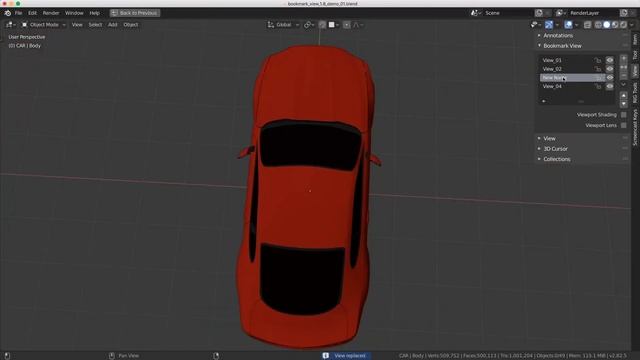Open the File menu
The height and width of the screenshot is (360, 640).
point(18,13)
